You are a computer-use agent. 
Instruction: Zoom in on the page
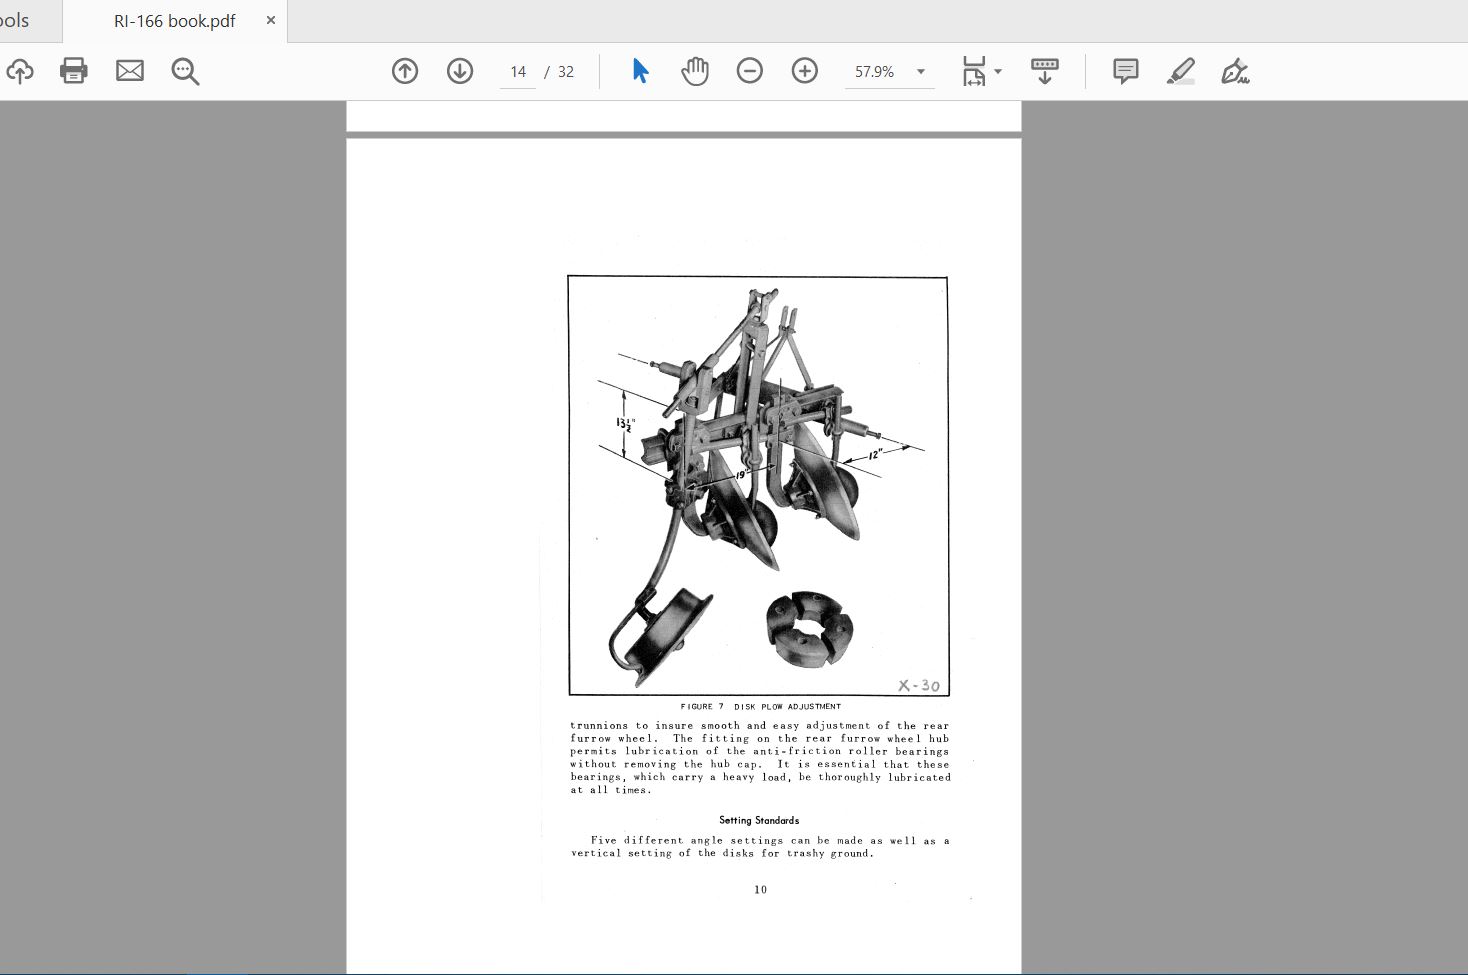[804, 71]
